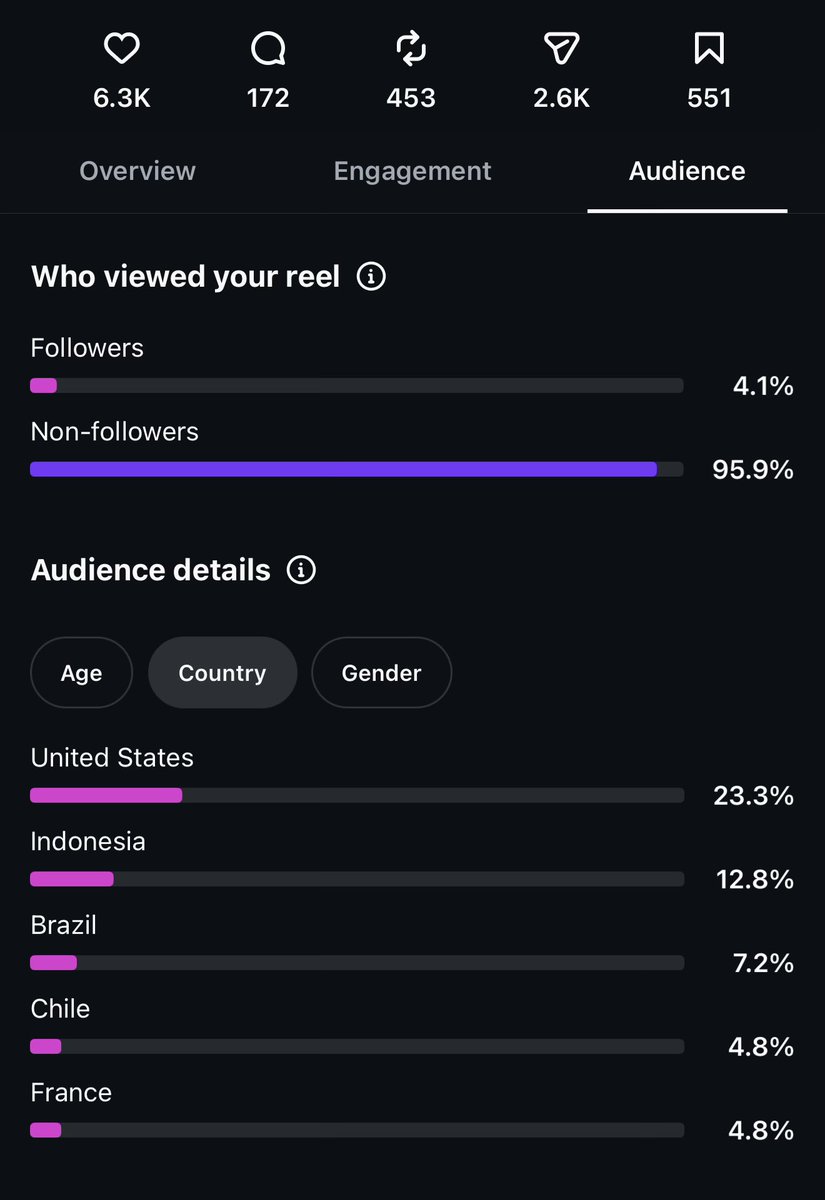This screenshot has width=825, height=1200.
Task: Select the Audience tab
Action: 687,171
